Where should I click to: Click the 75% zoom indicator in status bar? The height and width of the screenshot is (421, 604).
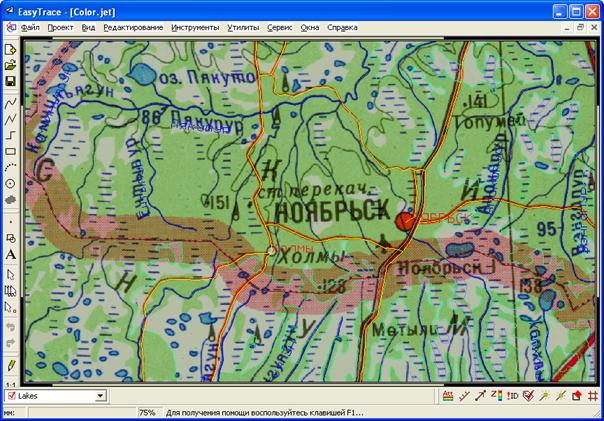click(x=146, y=412)
